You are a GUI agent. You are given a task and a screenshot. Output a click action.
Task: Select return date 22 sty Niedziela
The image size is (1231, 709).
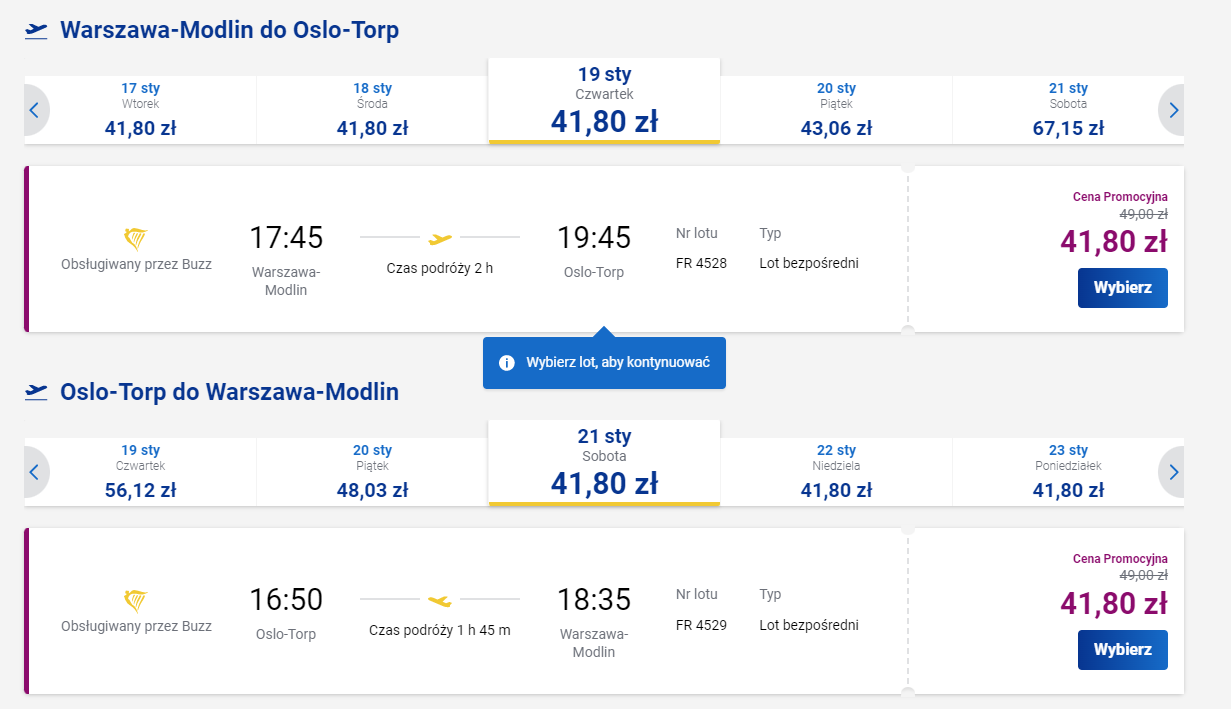836,472
